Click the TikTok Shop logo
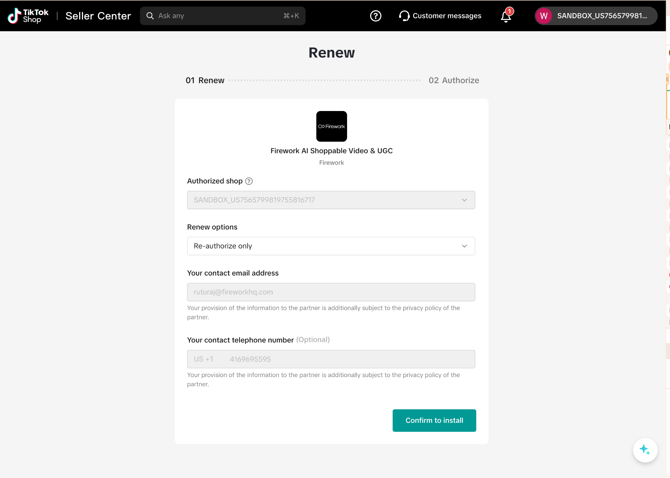Screen dimensions: 670x478 [x=28, y=16]
